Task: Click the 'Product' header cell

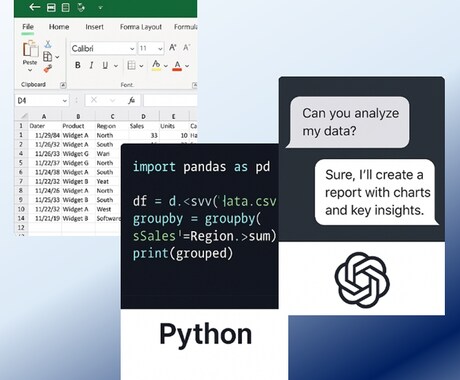Action: 78,126
